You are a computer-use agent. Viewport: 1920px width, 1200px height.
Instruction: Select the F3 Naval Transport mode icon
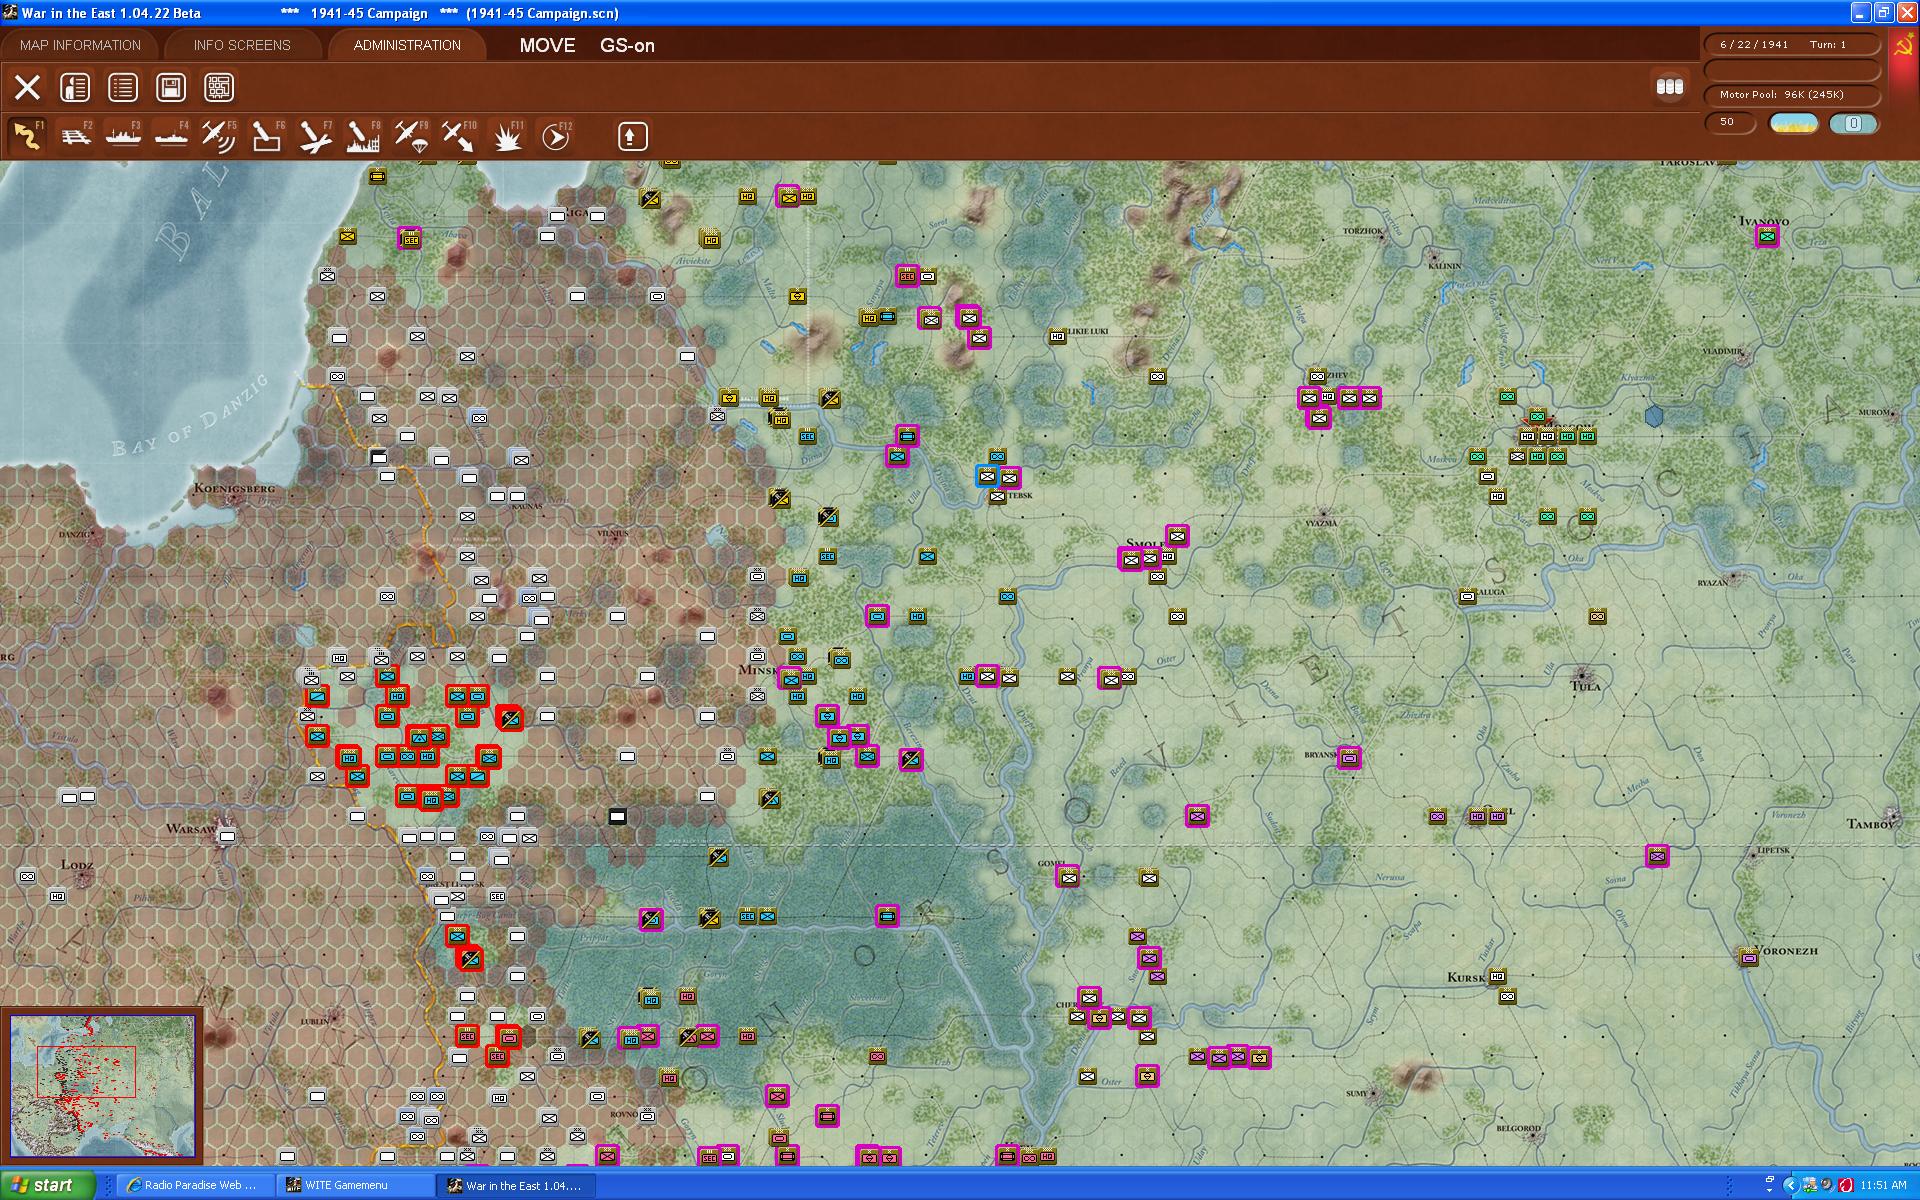coord(123,136)
